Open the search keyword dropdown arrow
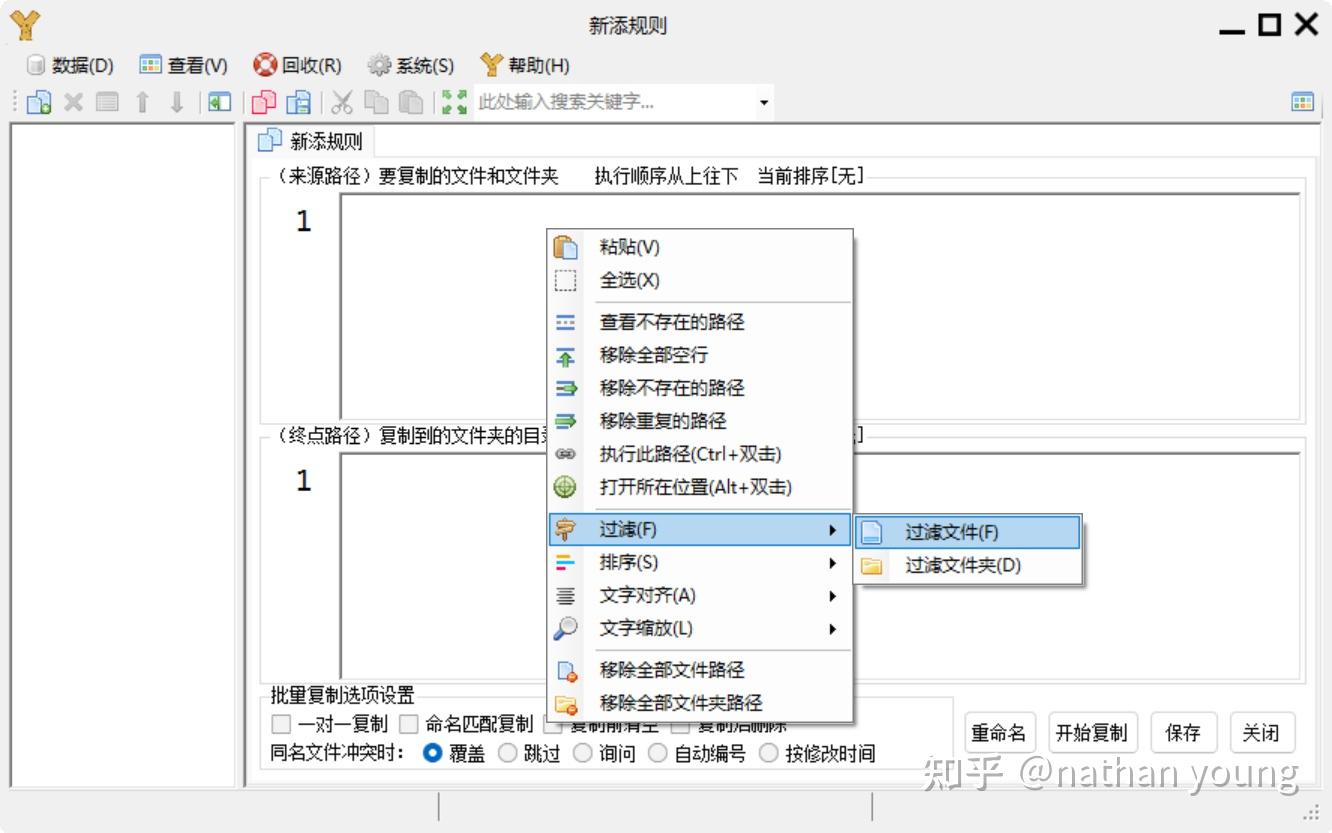1332x833 pixels. (765, 102)
